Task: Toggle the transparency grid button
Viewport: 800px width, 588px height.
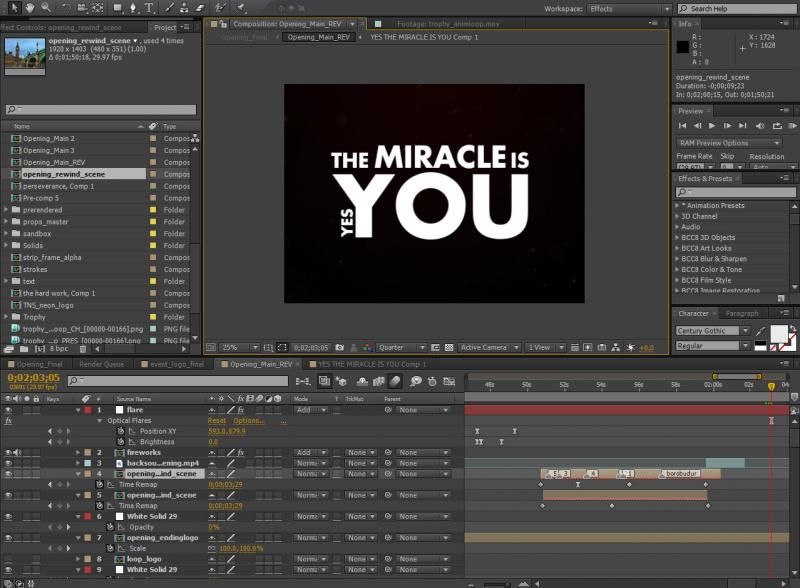Action: (x=449, y=348)
